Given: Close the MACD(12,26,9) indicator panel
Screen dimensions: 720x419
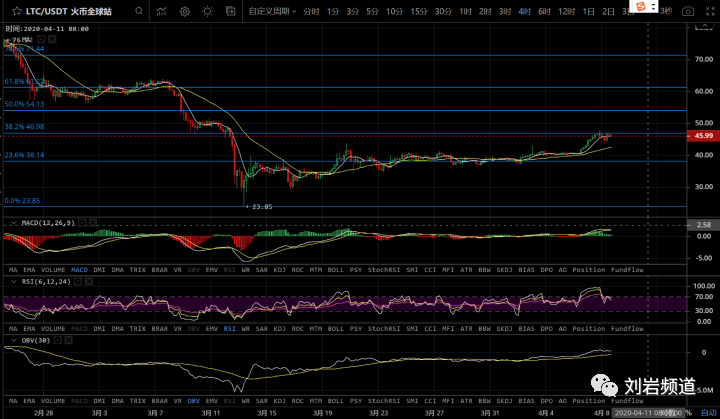Looking at the screenshot, I should [93, 223].
